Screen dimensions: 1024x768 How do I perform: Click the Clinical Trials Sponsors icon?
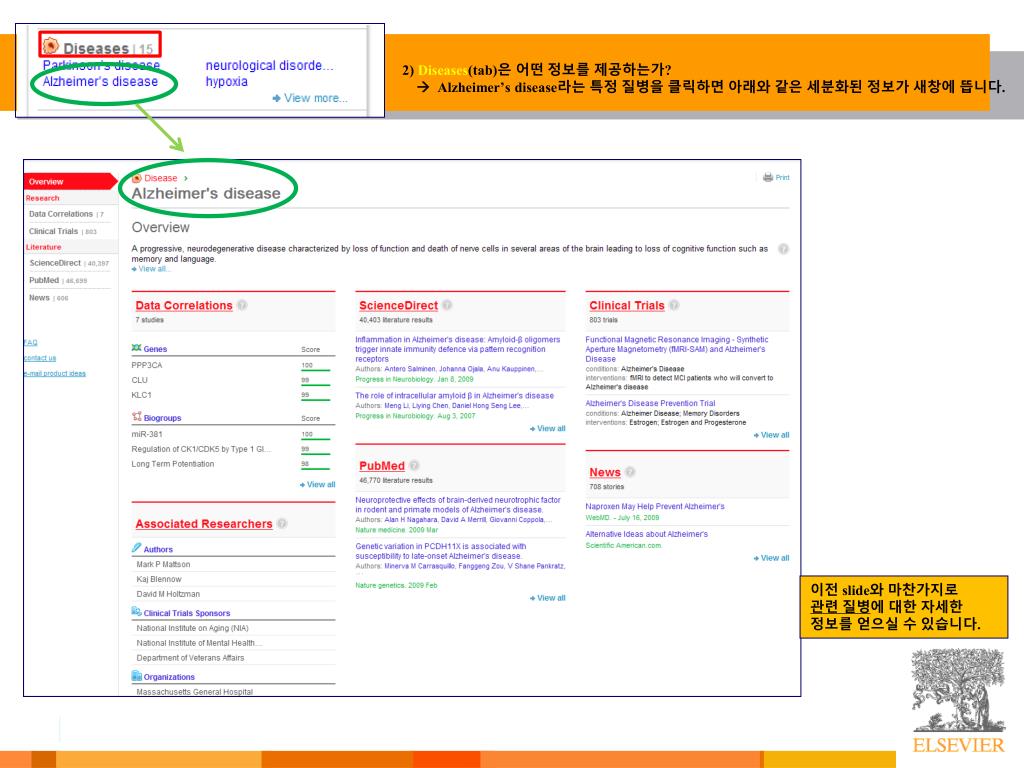click(136, 612)
